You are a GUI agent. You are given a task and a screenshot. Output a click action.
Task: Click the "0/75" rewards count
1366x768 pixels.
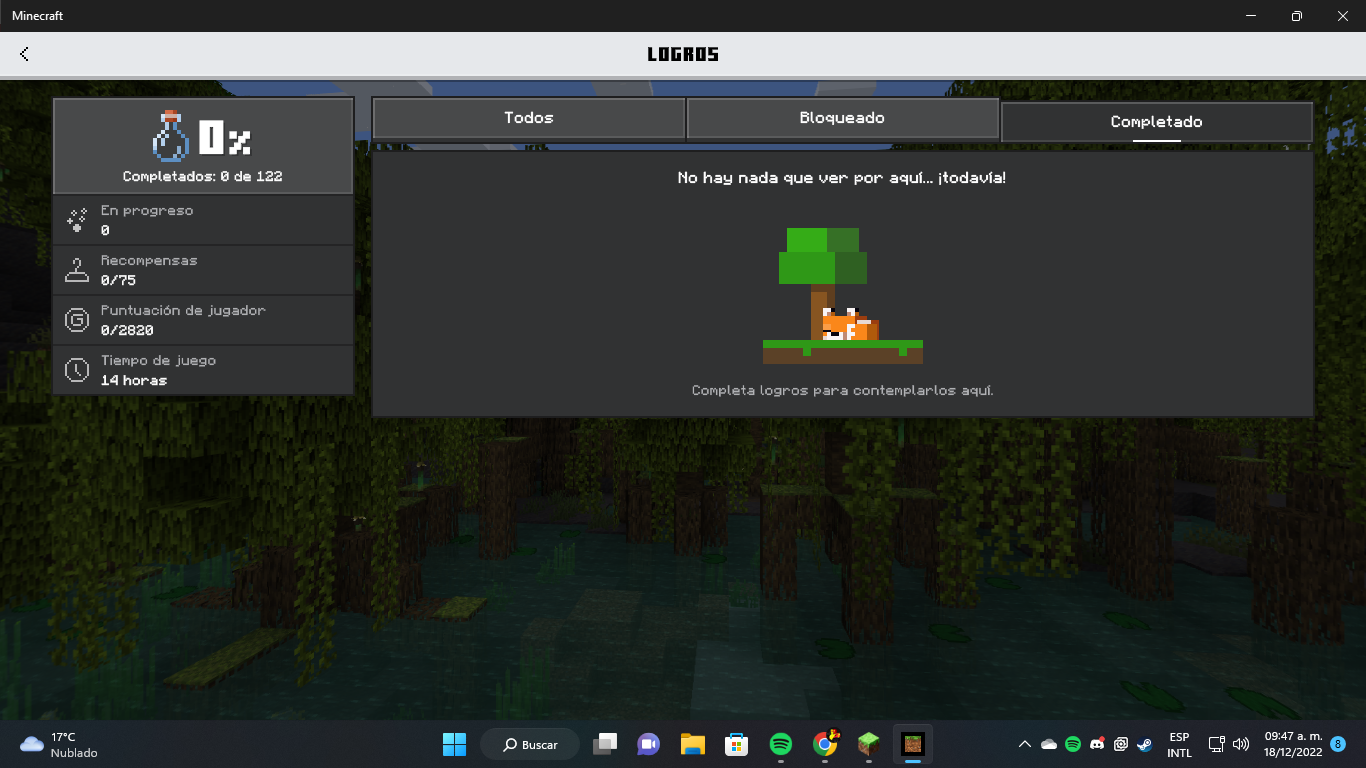118,281
